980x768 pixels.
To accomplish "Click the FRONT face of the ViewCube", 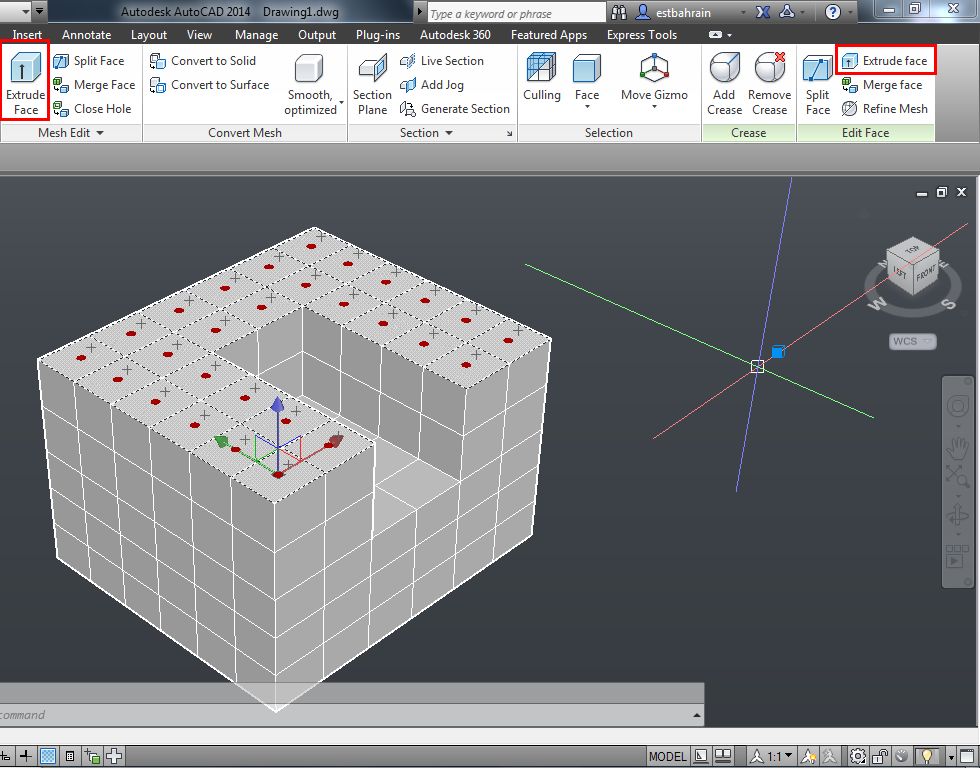I will 926,273.
